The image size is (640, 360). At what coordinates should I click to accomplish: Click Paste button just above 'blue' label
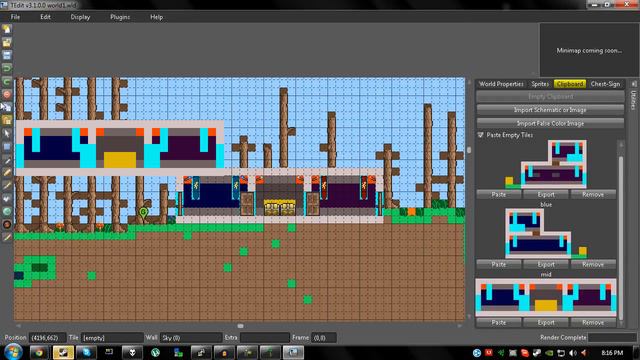click(499, 195)
